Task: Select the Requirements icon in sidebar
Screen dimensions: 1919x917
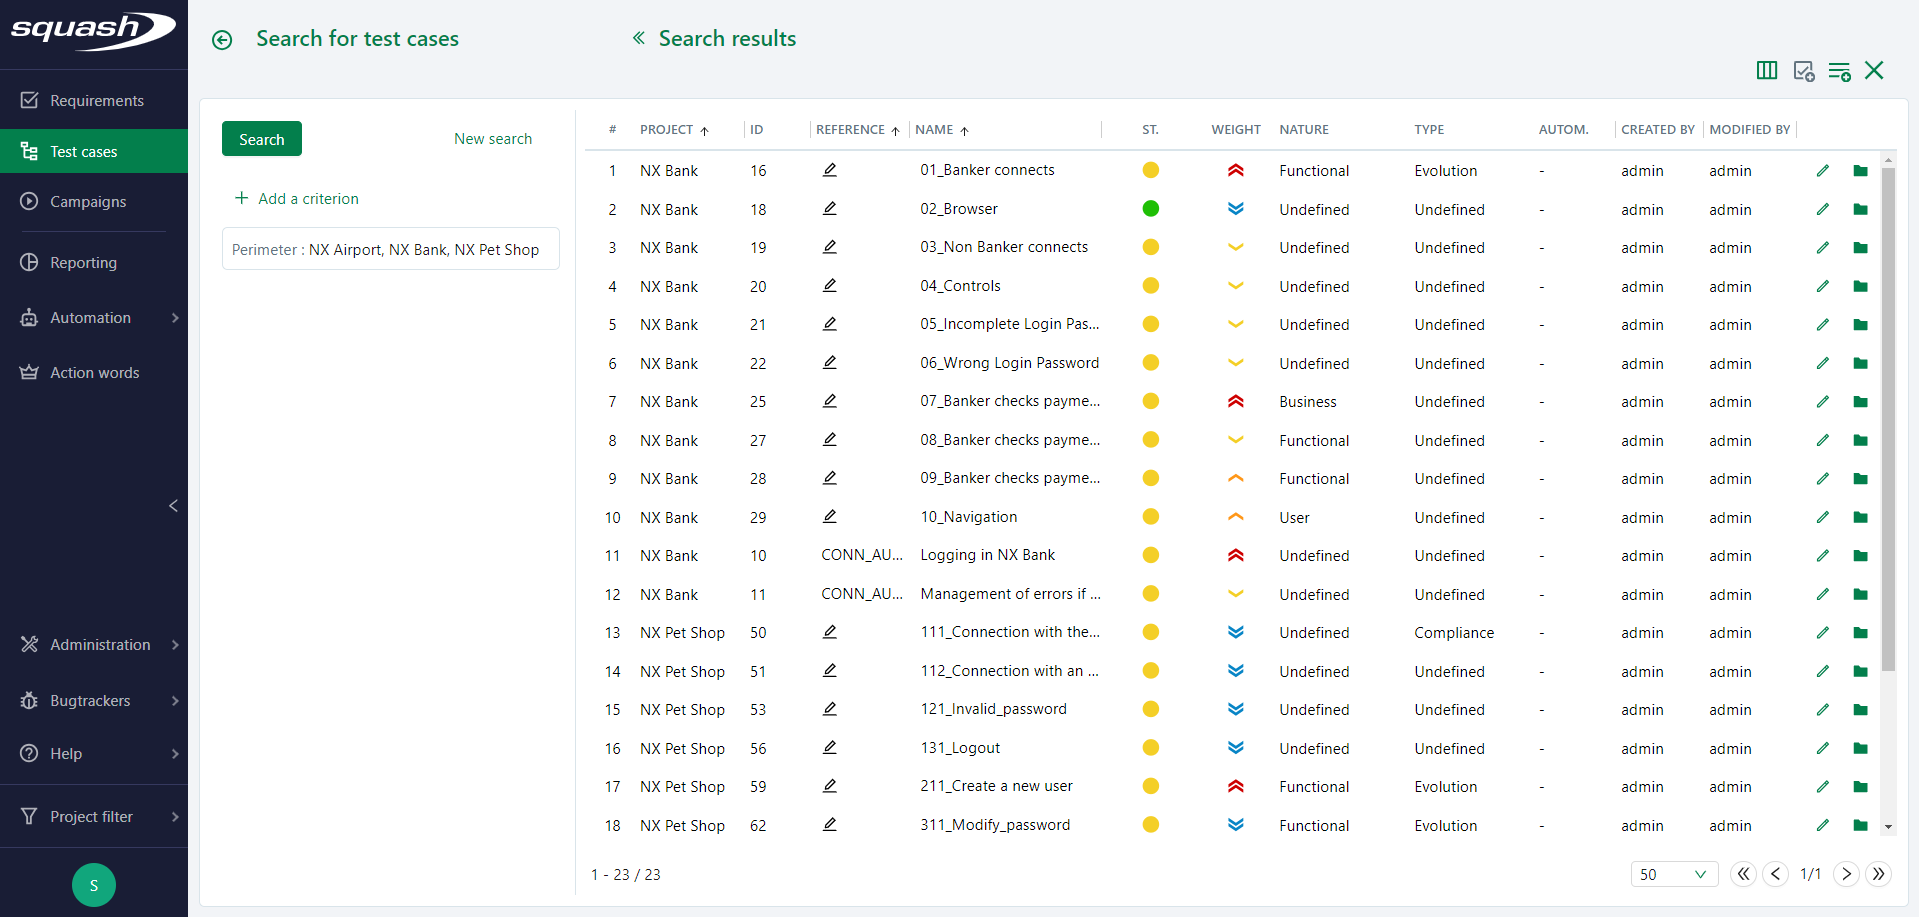Action: [x=30, y=100]
